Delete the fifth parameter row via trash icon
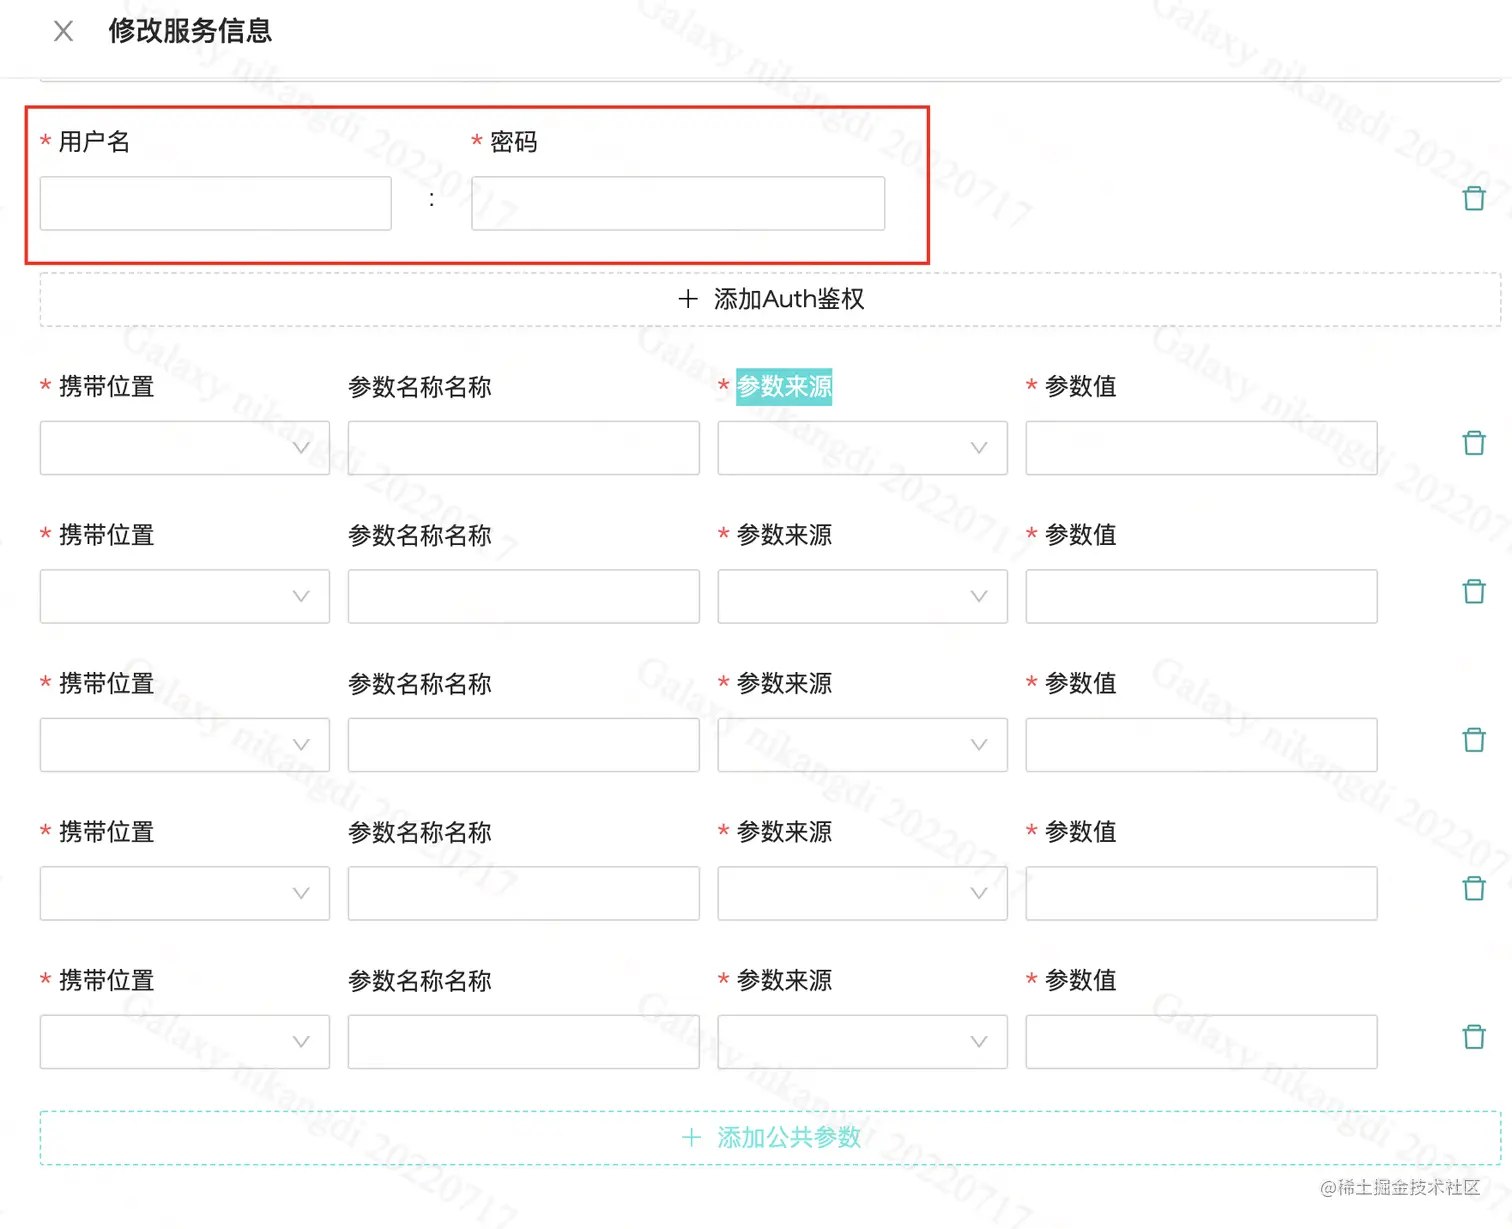The width and height of the screenshot is (1512, 1229). pos(1474,1037)
